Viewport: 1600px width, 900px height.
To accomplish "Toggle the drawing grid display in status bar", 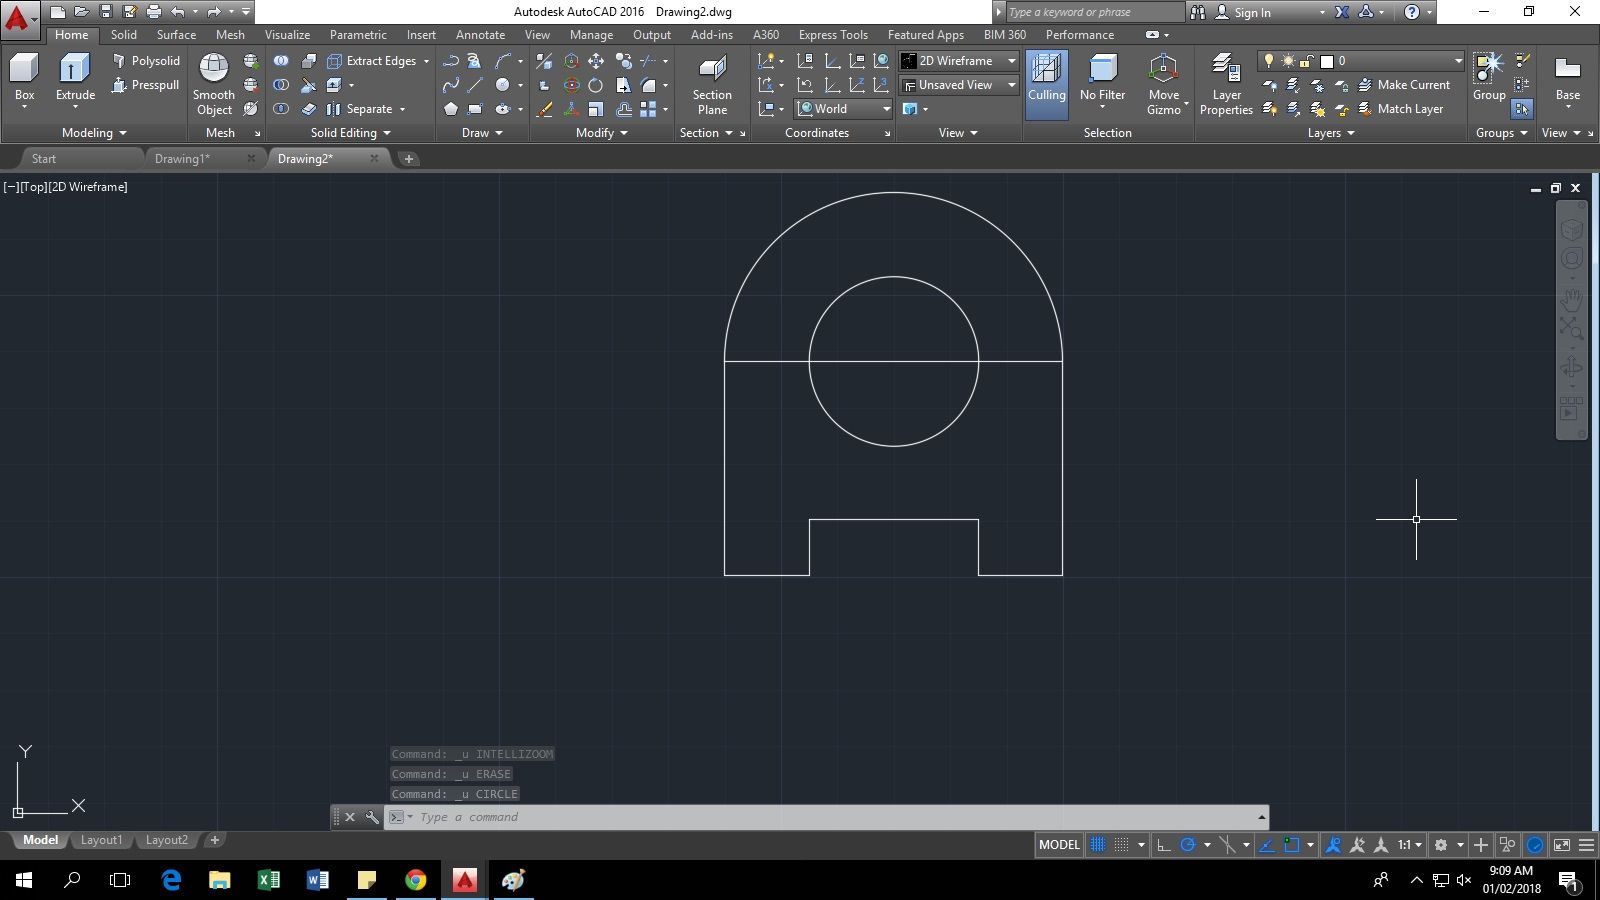I will pyautogui.click(x=1098, y=845).
